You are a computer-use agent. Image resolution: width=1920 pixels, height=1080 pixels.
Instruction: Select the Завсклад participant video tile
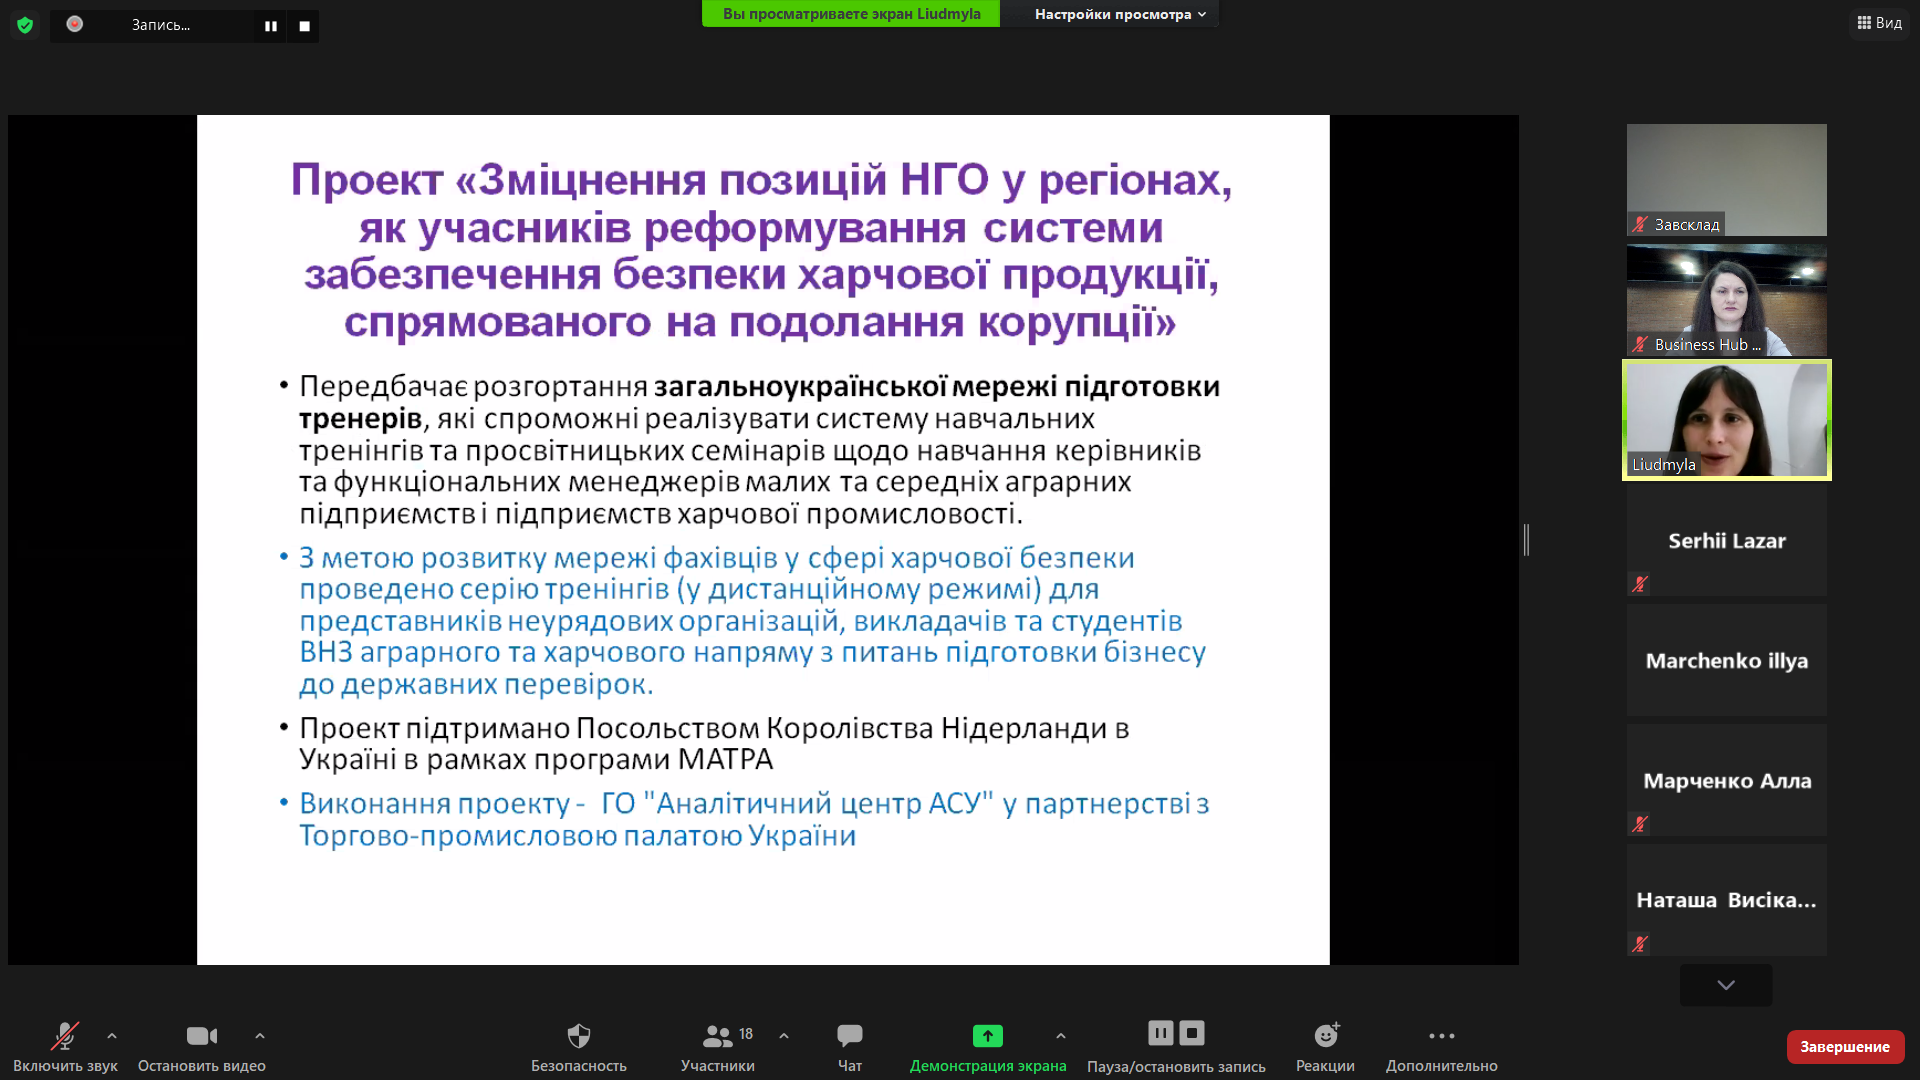click(1727, 180)
